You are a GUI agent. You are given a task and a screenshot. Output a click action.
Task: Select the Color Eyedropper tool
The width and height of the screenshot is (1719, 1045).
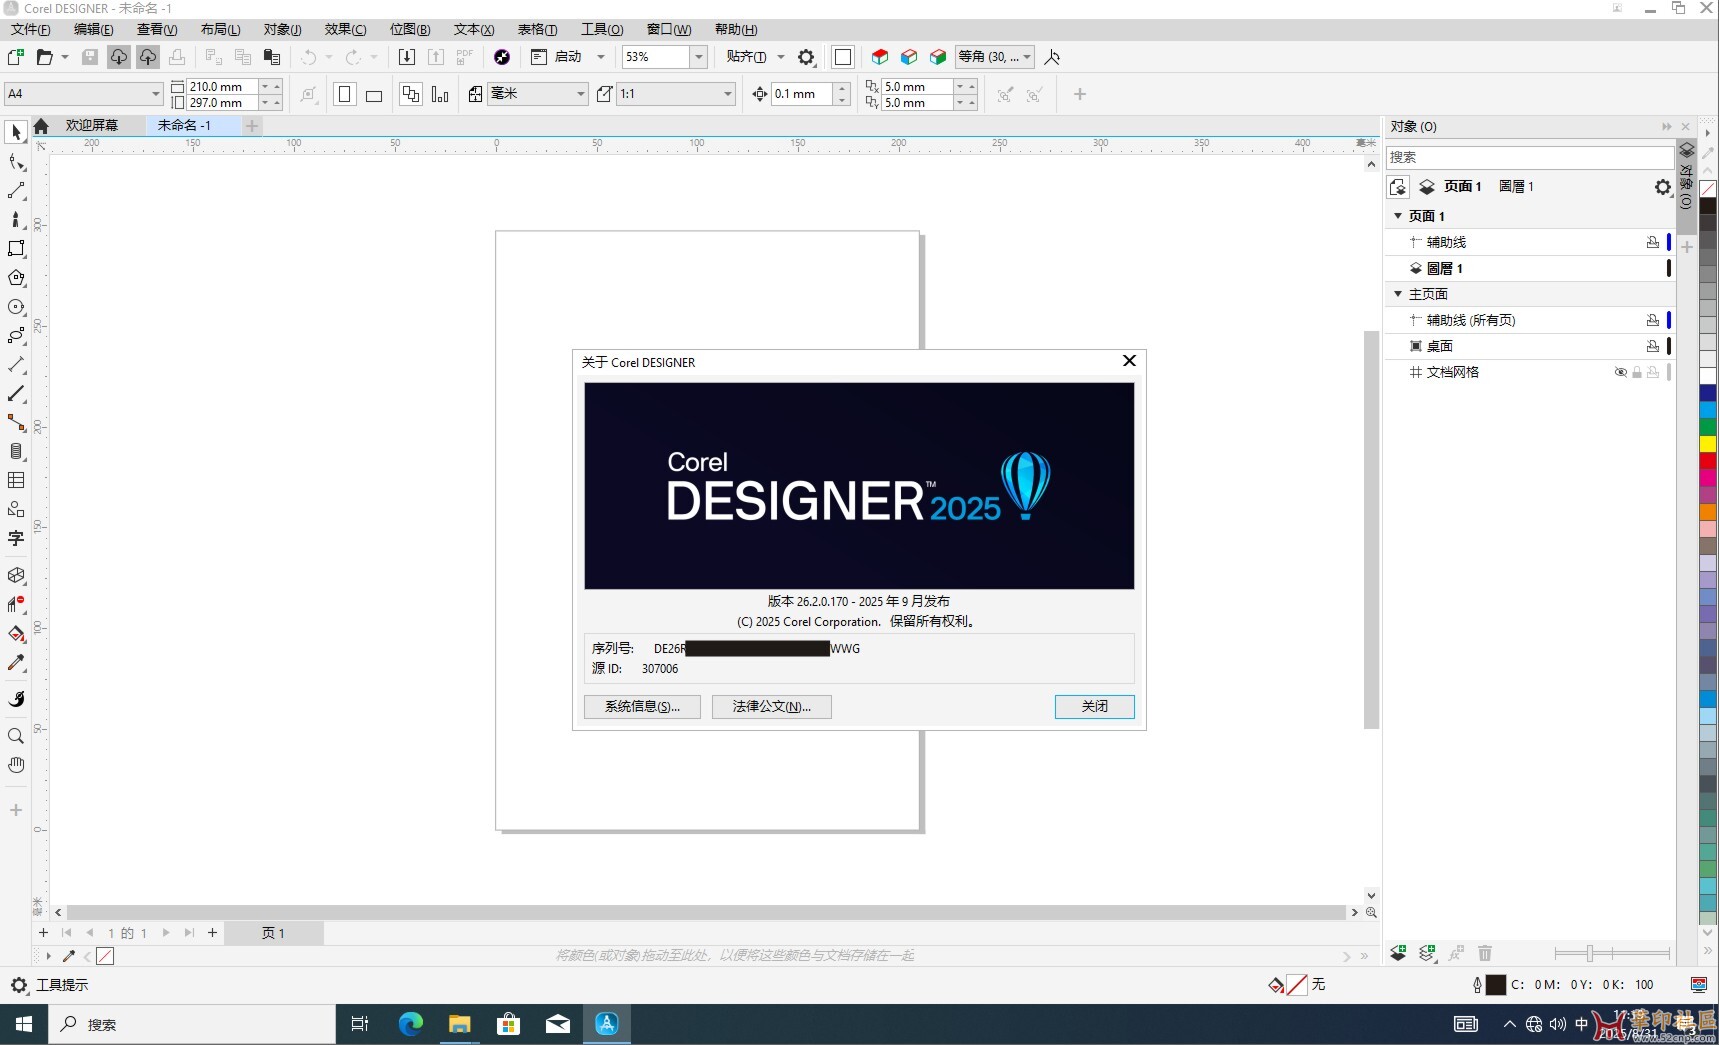point(16,663)
